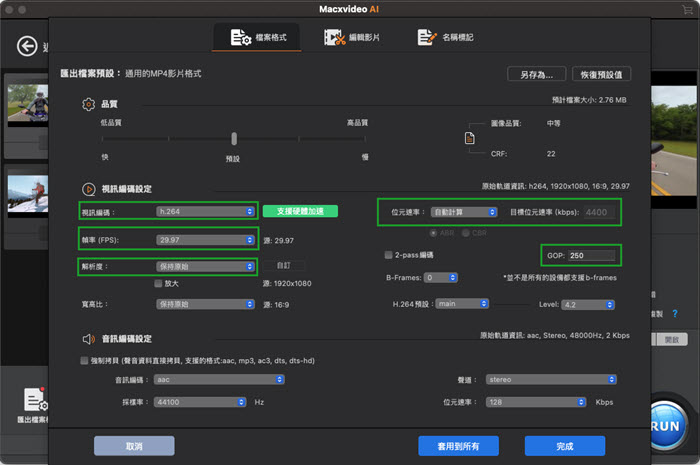700x465 pixels.
Task: Click the edit video scissors icon
Action: 334,37
